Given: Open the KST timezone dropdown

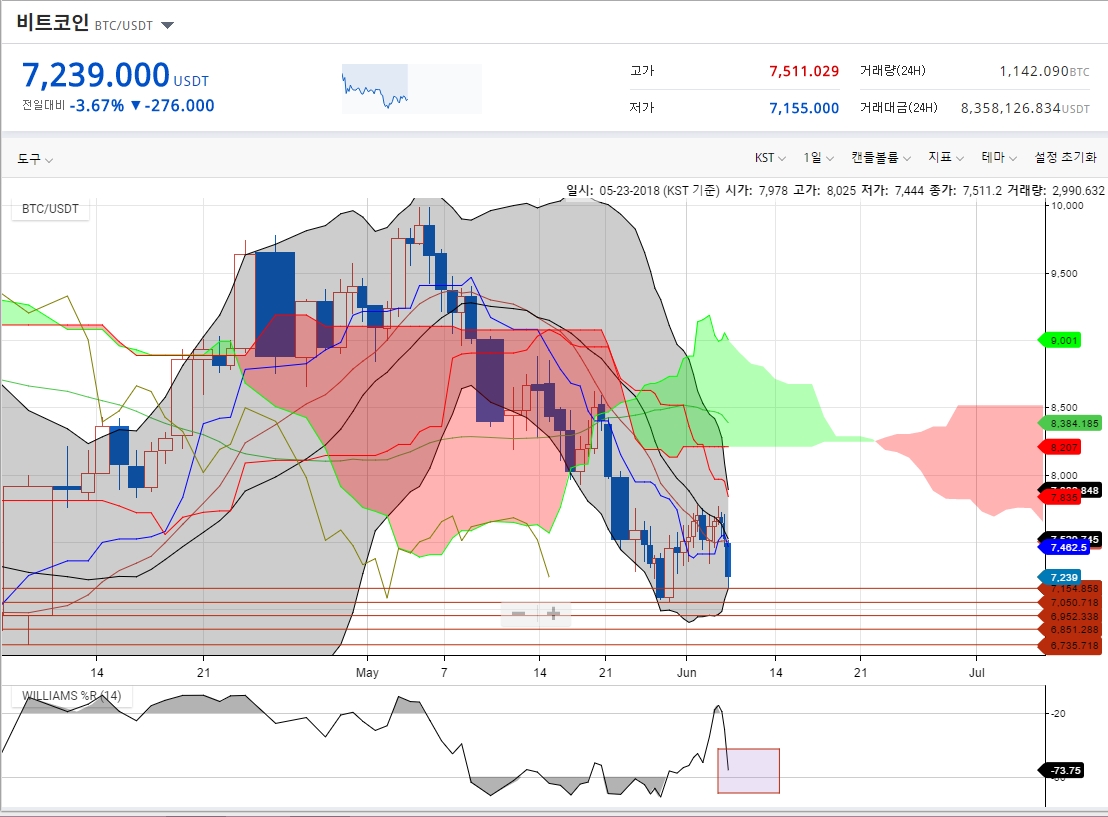Looking at the screenshot, I should click(x=770, y=158).
